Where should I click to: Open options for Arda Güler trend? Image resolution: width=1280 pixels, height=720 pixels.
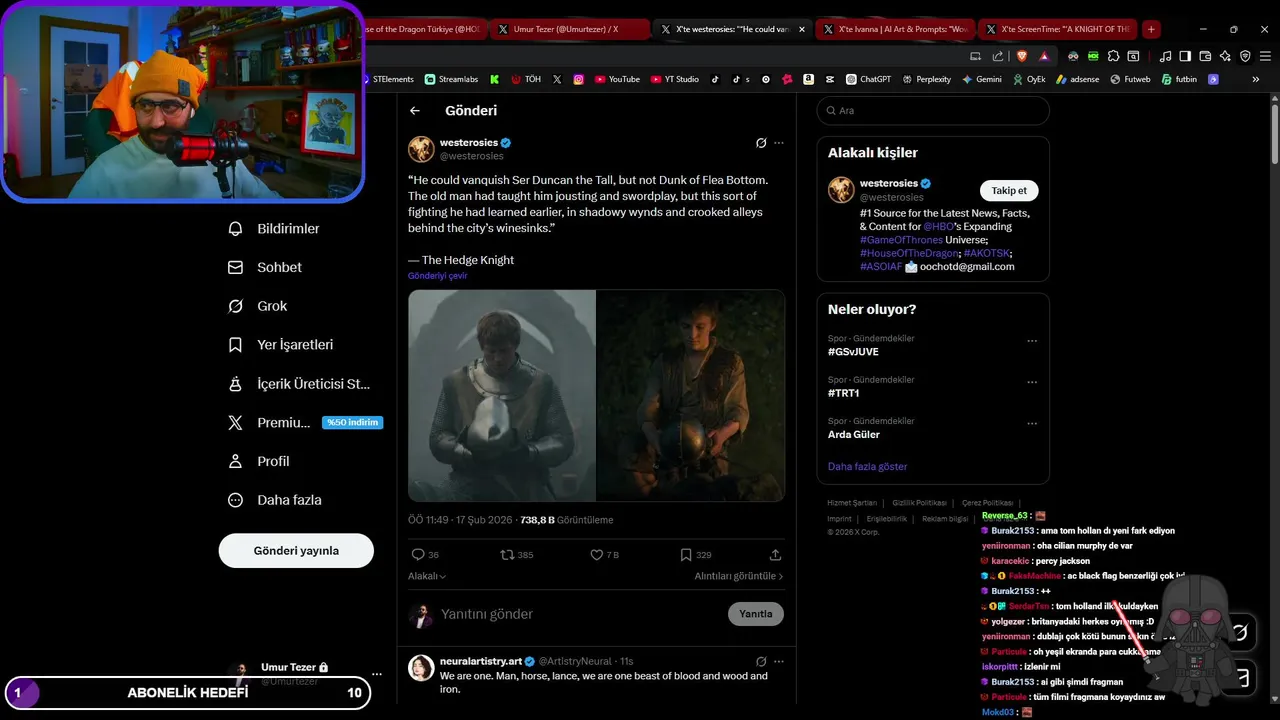point(1032,424)
